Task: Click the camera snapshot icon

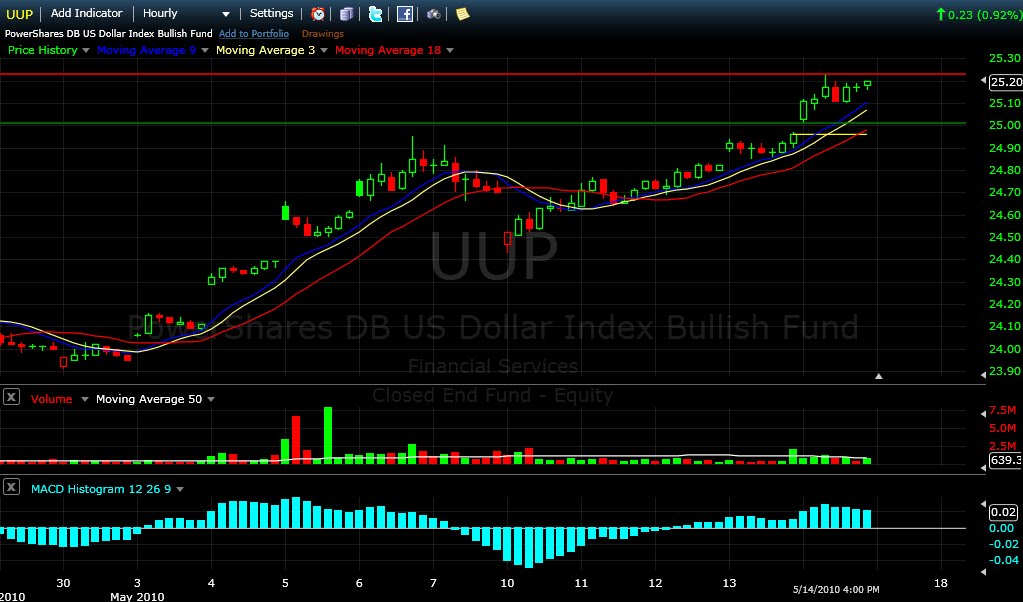Action: (434, 14)
